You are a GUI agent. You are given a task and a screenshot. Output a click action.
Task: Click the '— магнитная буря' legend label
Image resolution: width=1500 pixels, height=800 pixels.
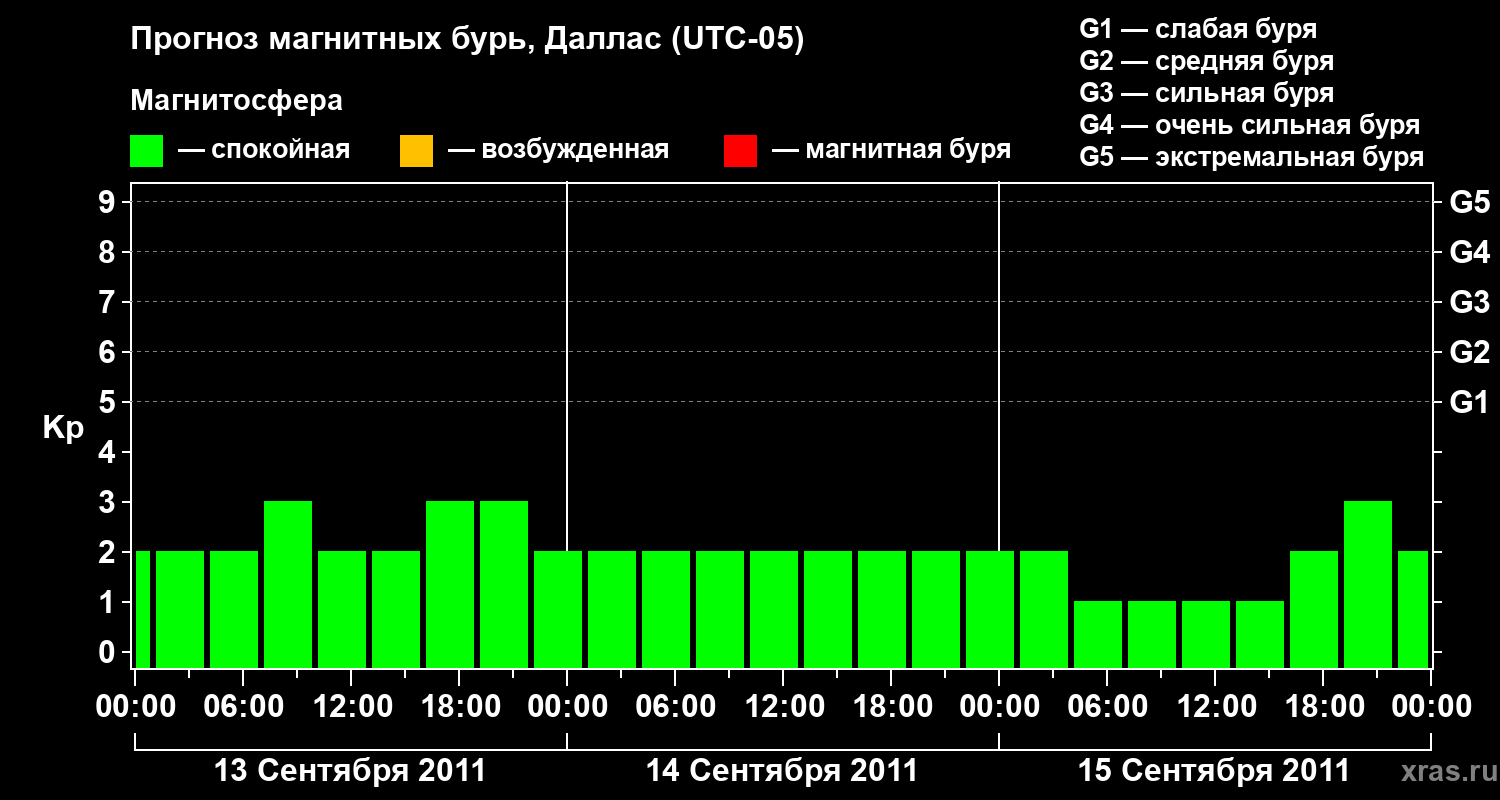891,150
